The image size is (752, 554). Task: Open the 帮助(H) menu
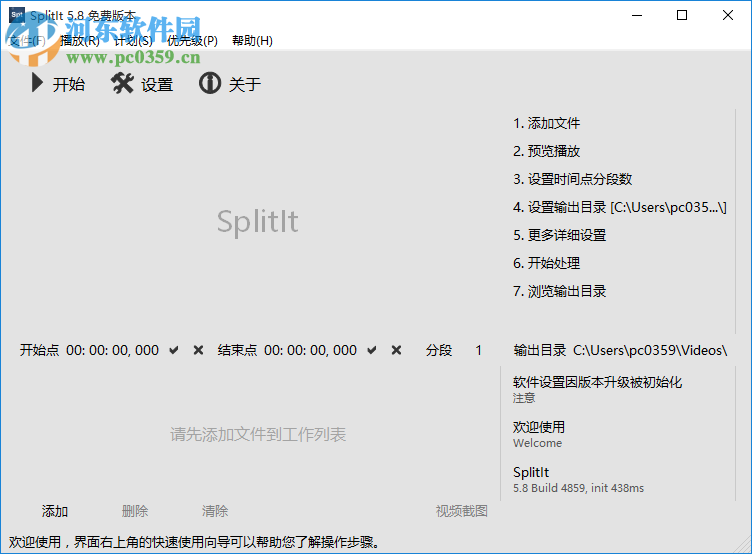click(x=252, y=41)
